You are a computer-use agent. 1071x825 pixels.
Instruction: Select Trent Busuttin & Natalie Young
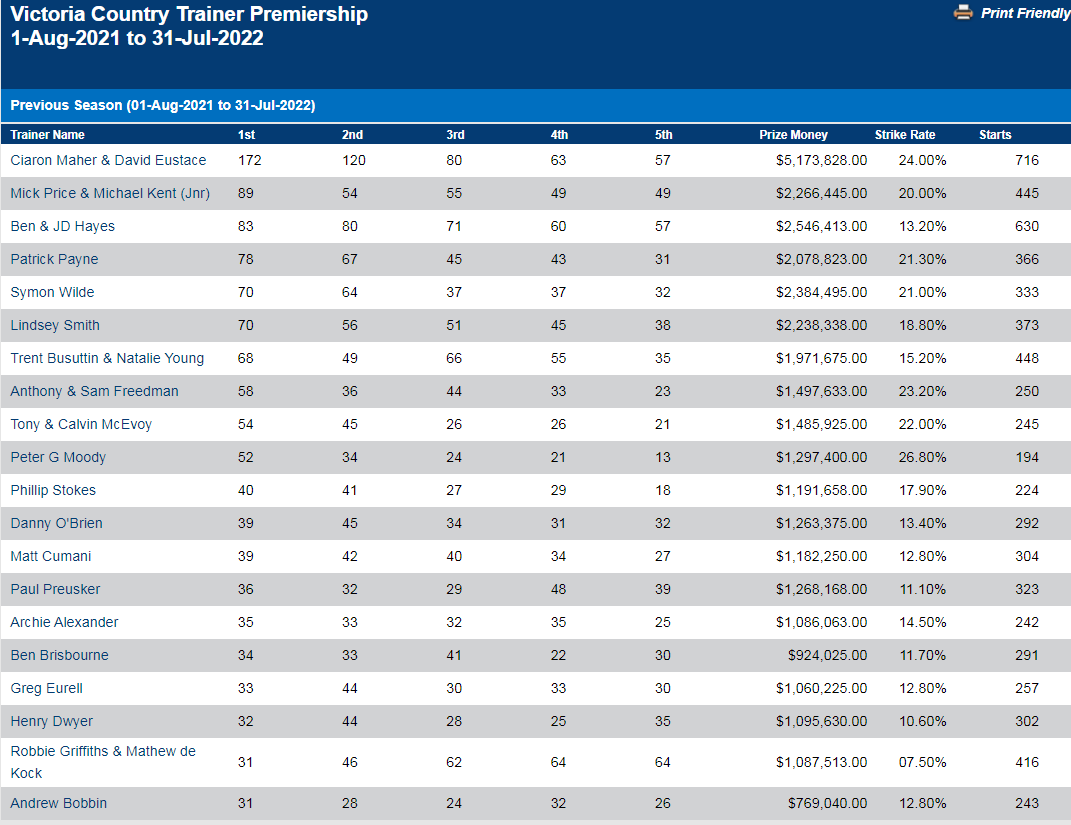point(107,358)
